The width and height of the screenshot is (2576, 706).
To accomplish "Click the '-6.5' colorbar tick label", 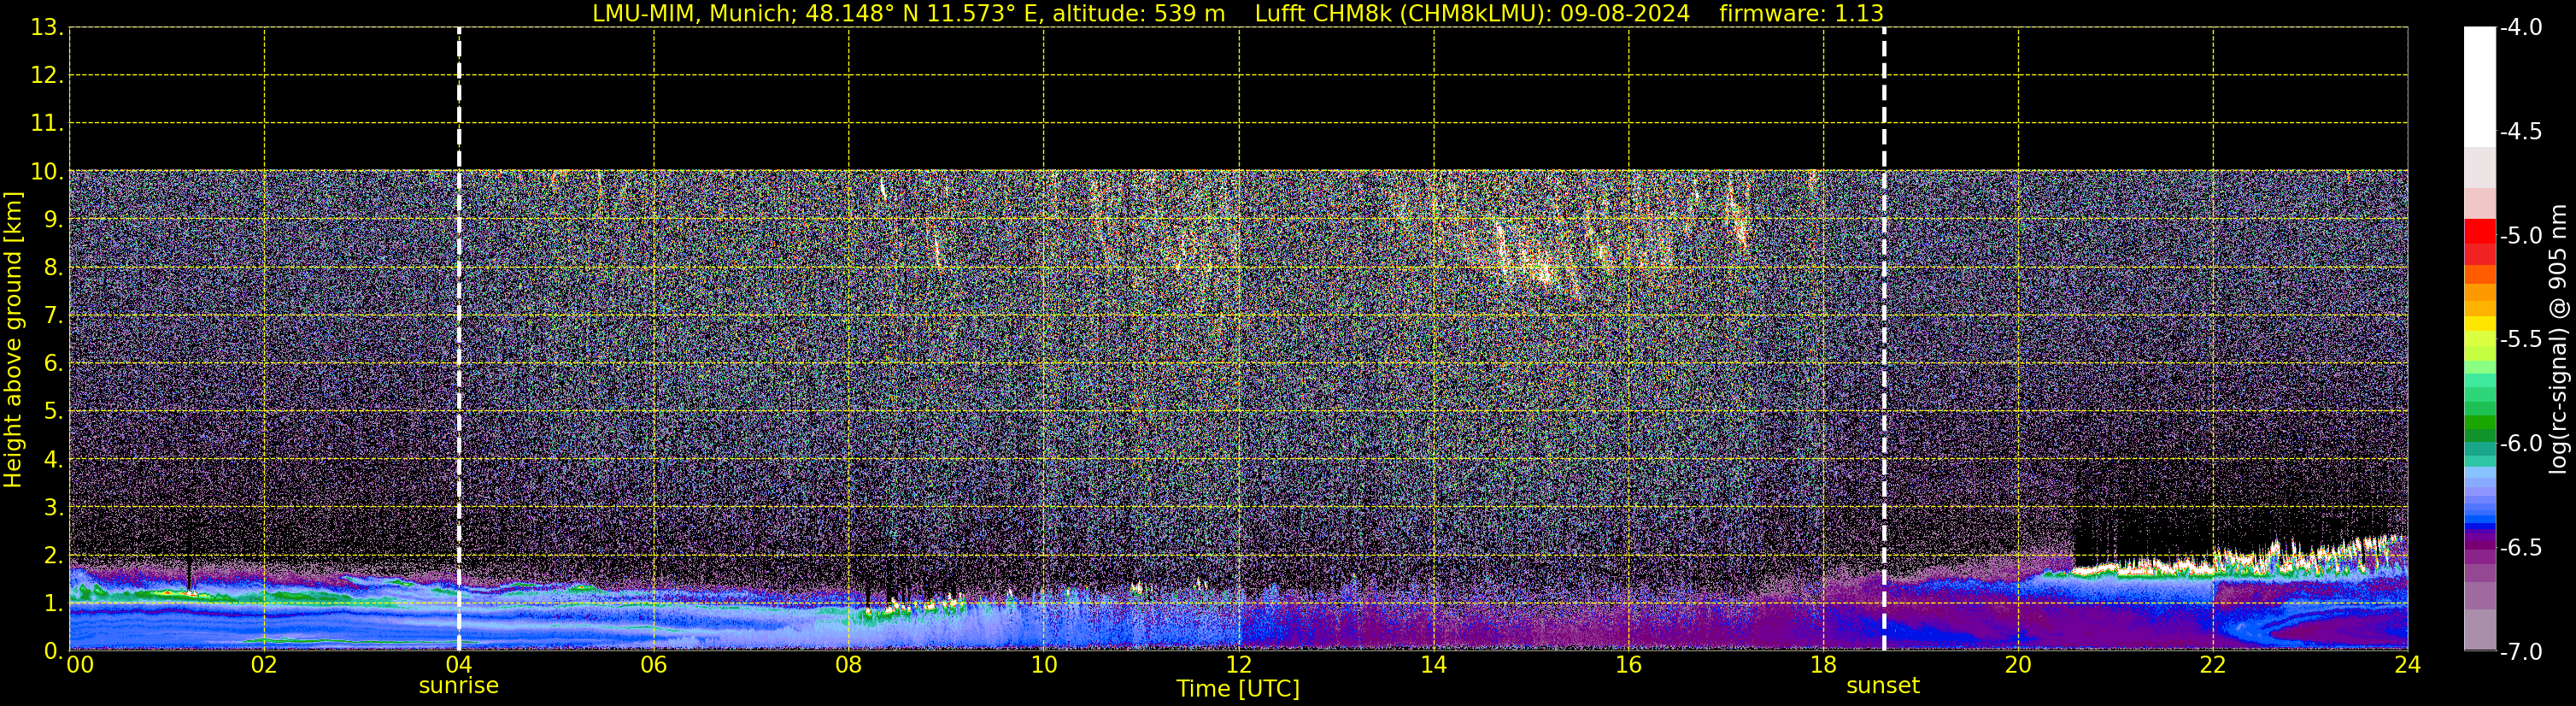I will [x=2520, y=548].
